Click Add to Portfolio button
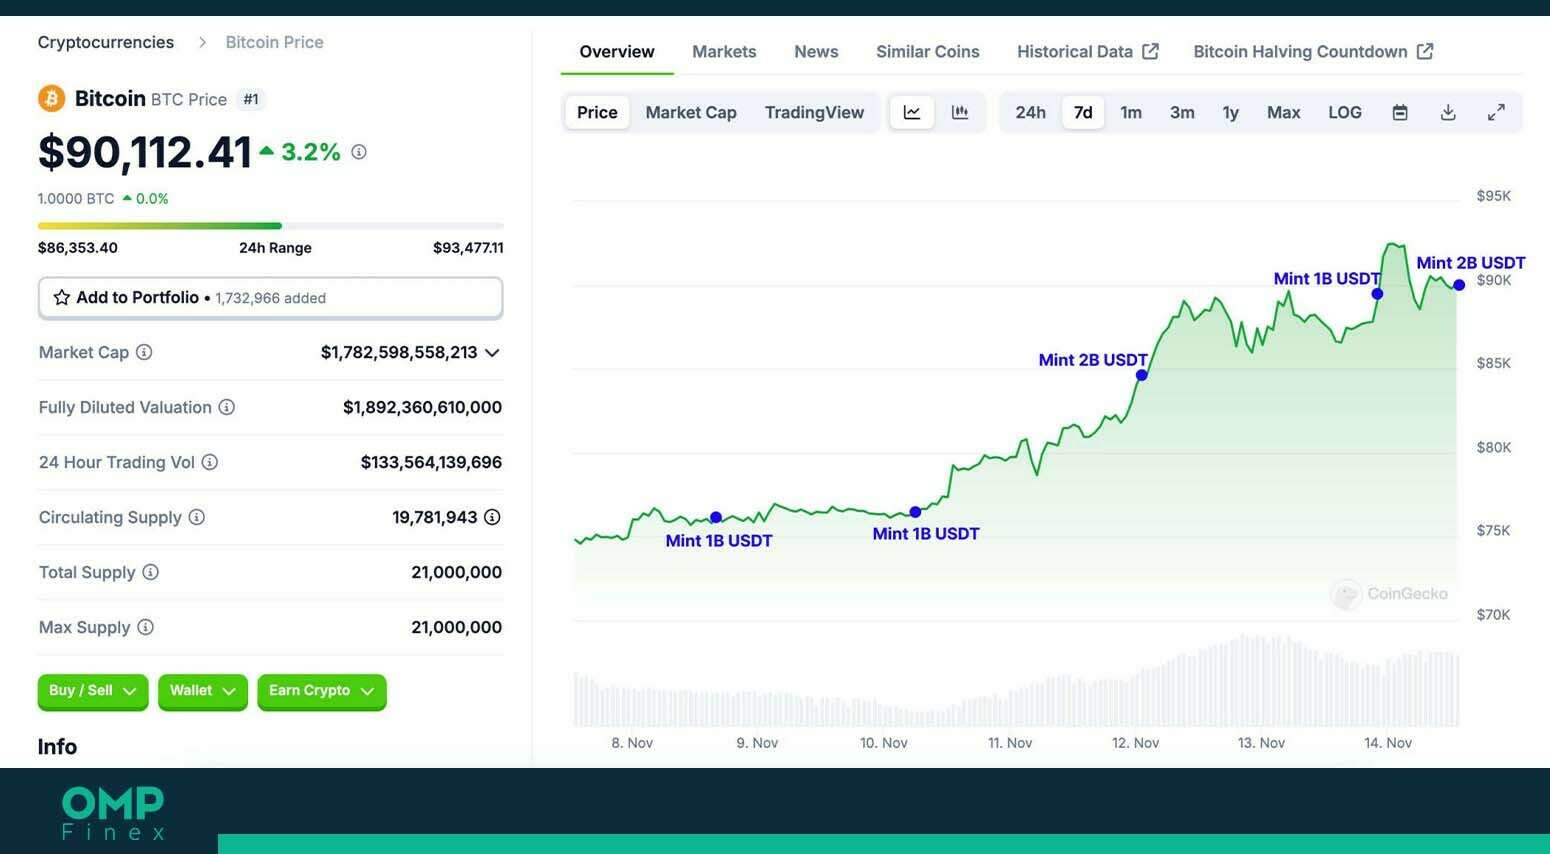This screenshot has width=1550, height=854. 270,298
